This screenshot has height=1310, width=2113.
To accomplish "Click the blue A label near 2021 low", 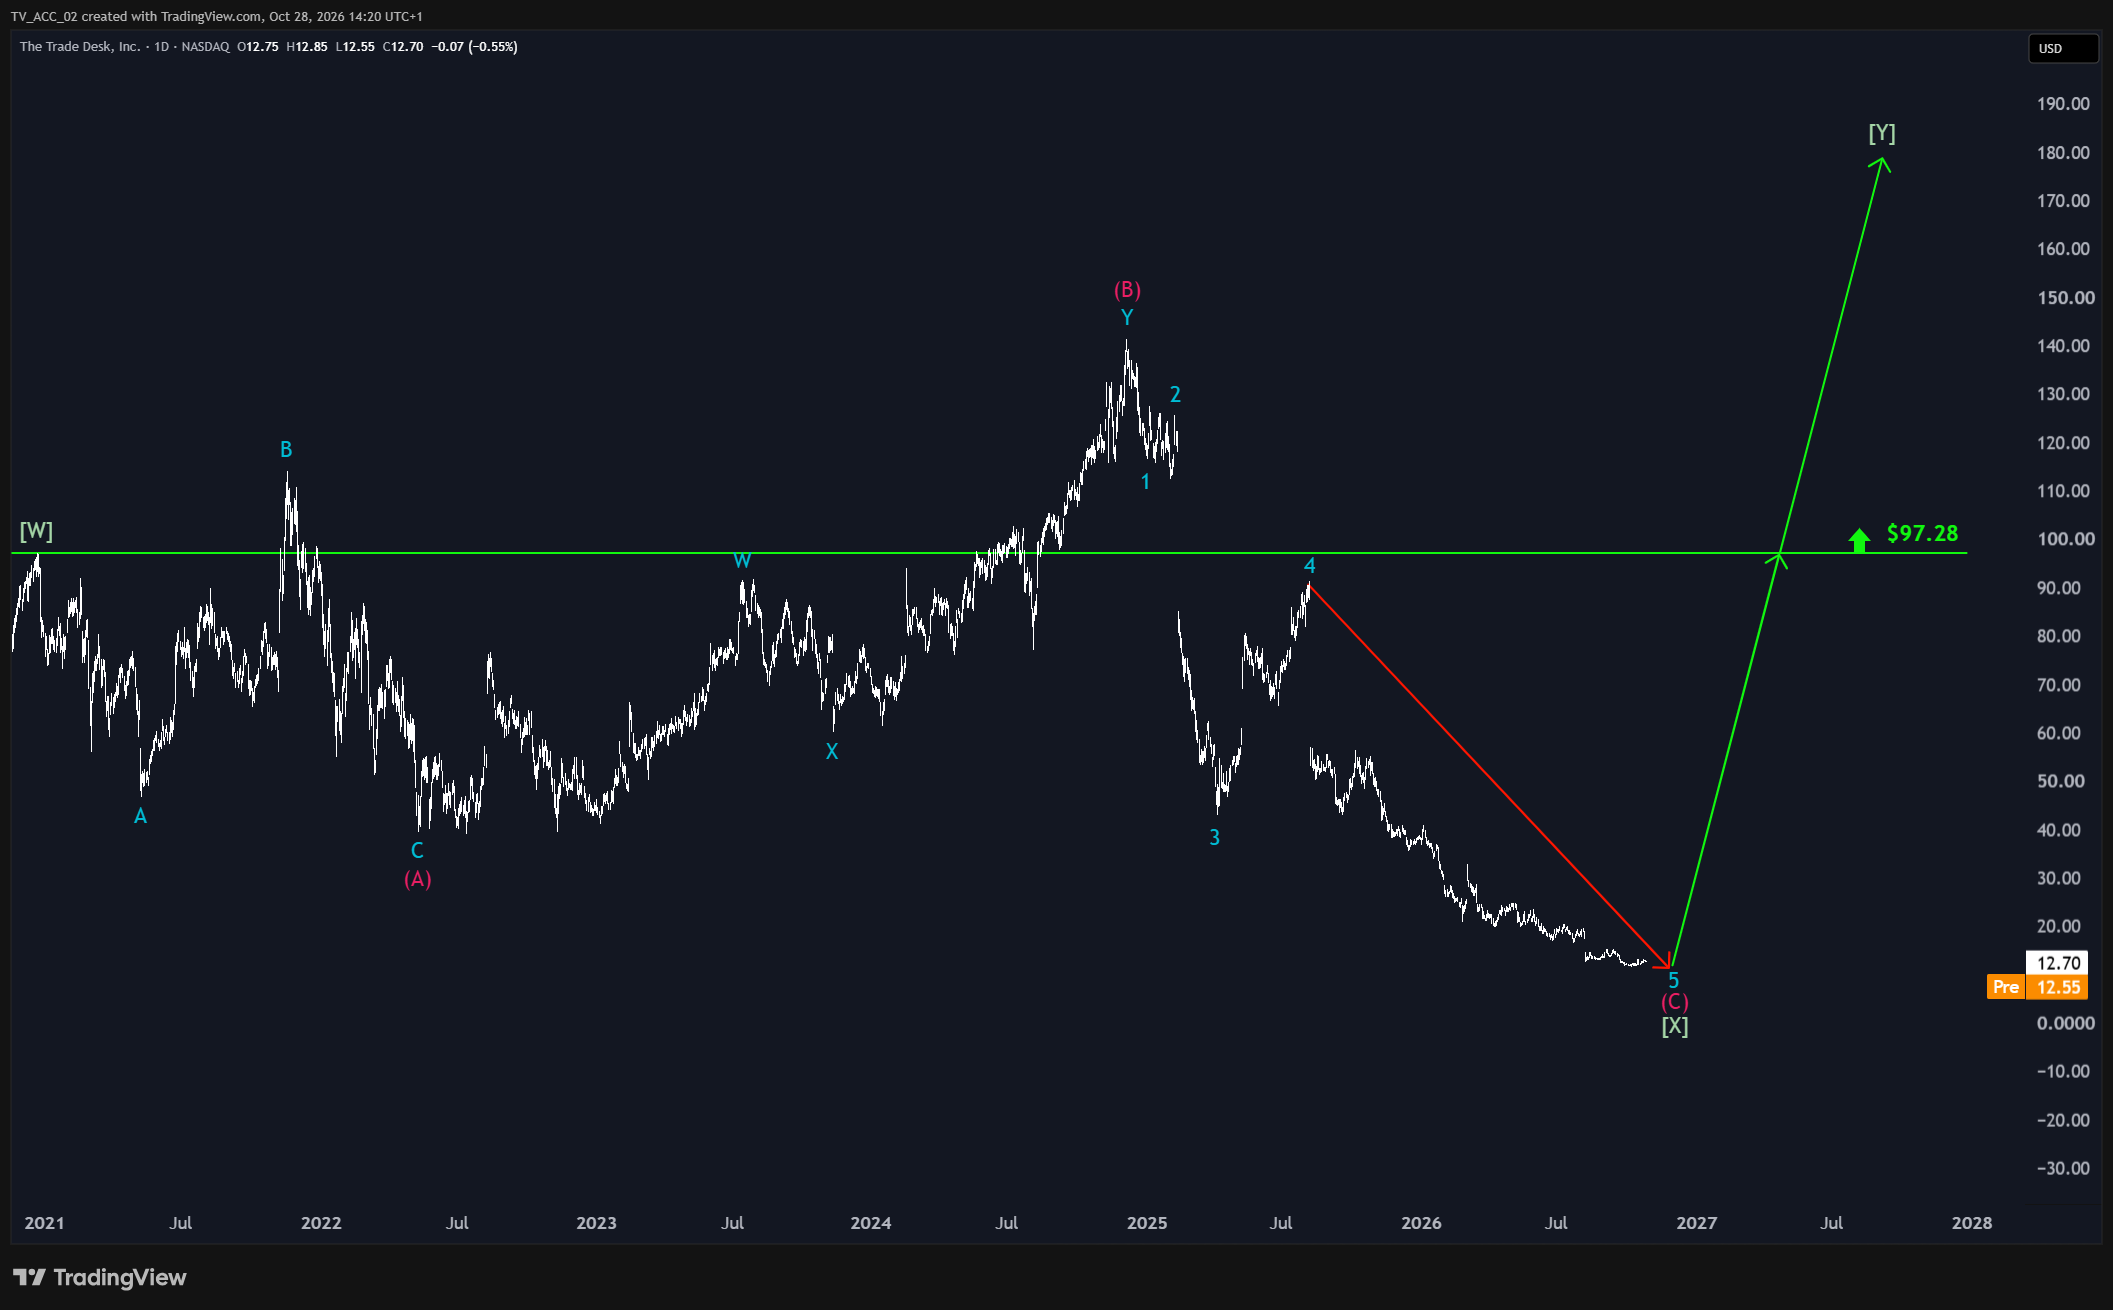I will [x=140, y=816].
